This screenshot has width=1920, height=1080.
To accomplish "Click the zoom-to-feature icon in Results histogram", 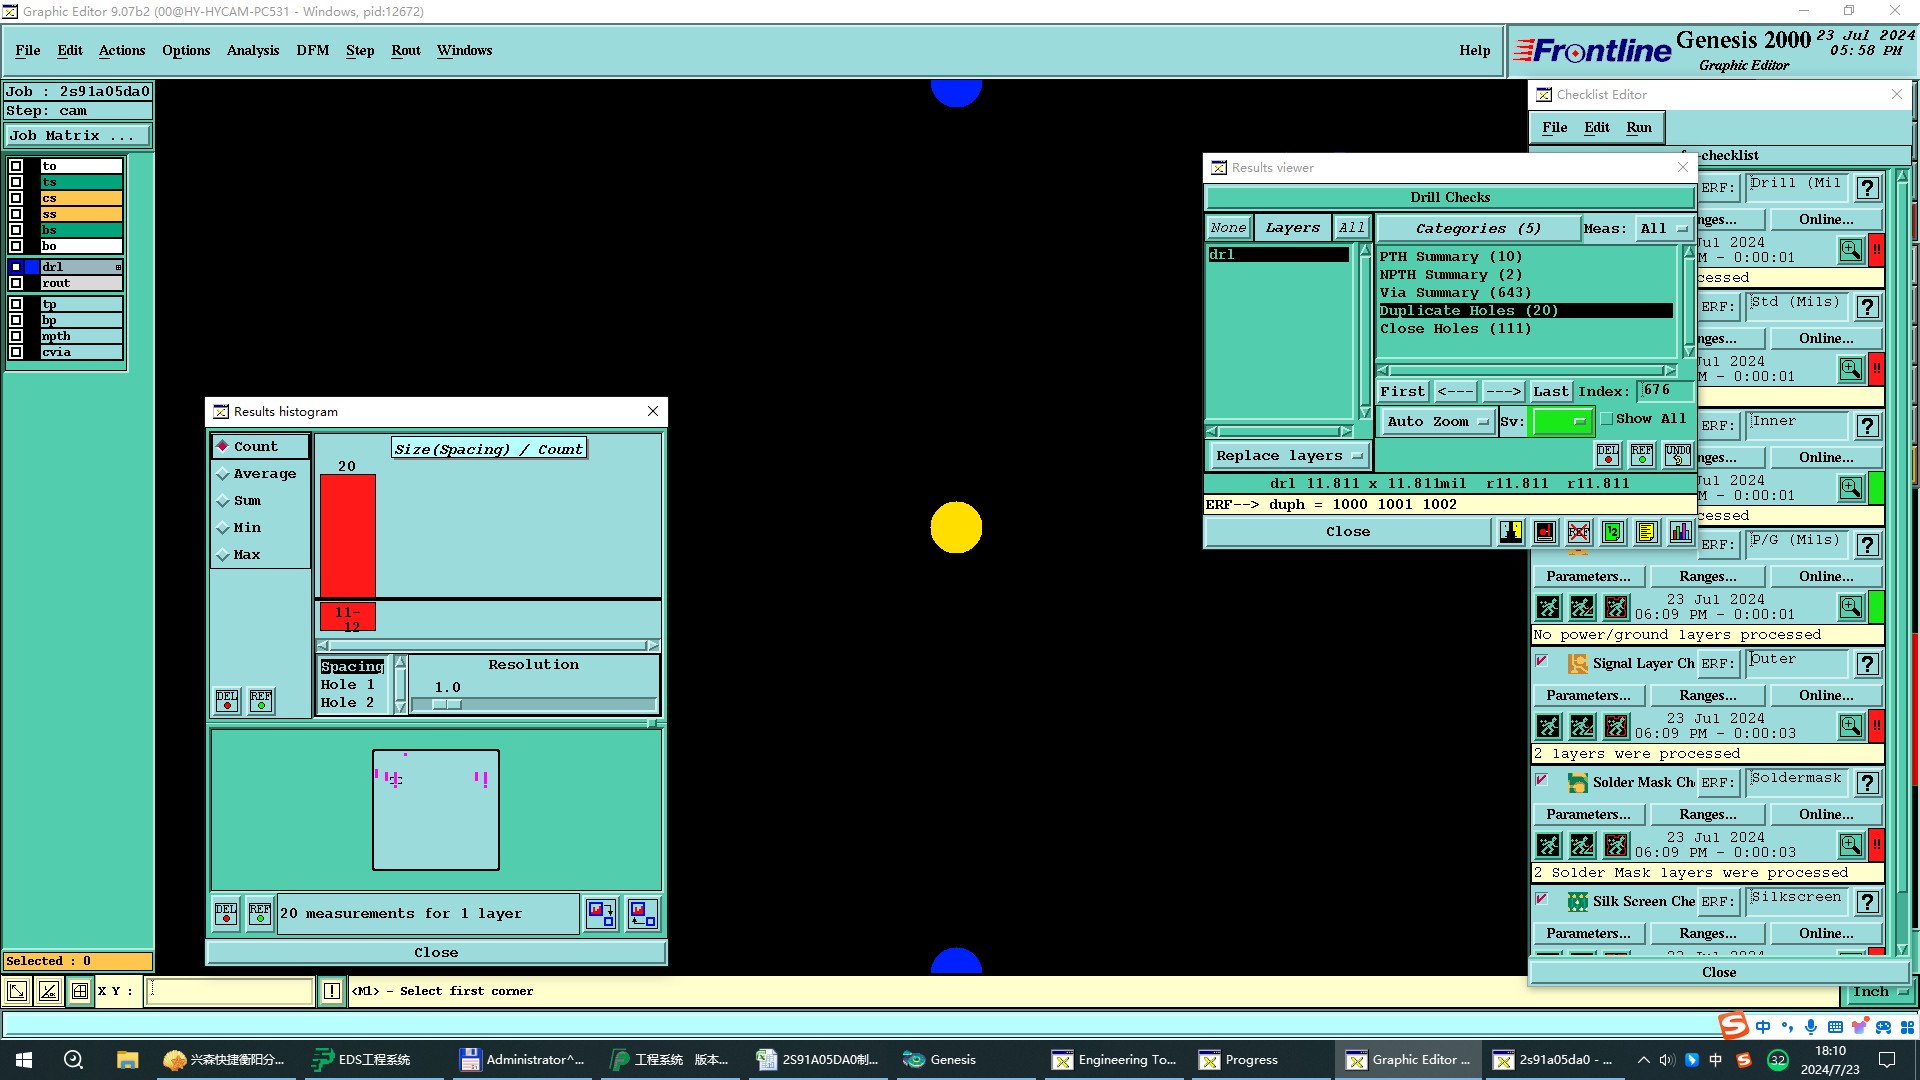I will coord(601,913).
